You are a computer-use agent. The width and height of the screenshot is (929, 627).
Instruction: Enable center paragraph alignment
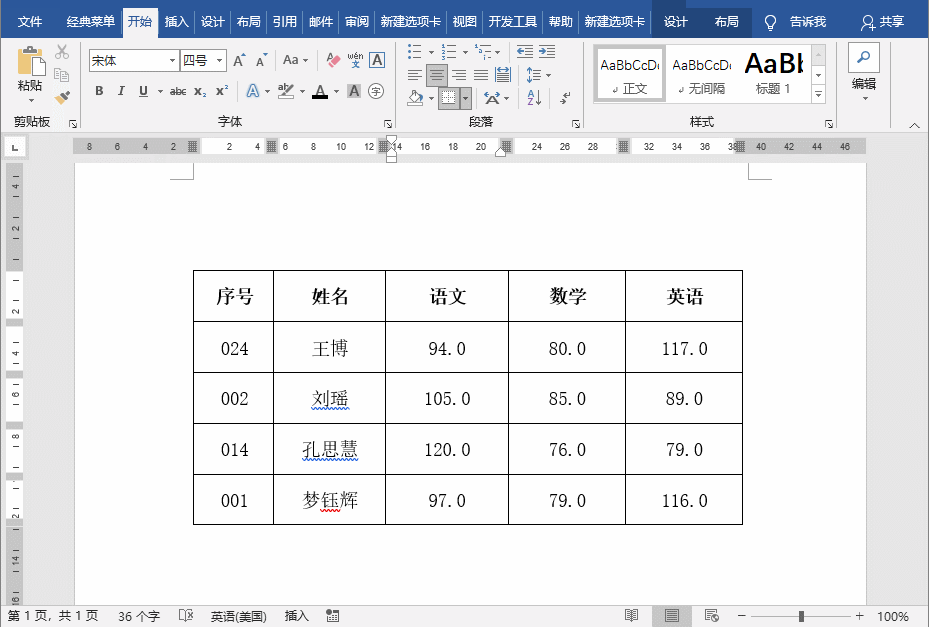pos(436,74)
